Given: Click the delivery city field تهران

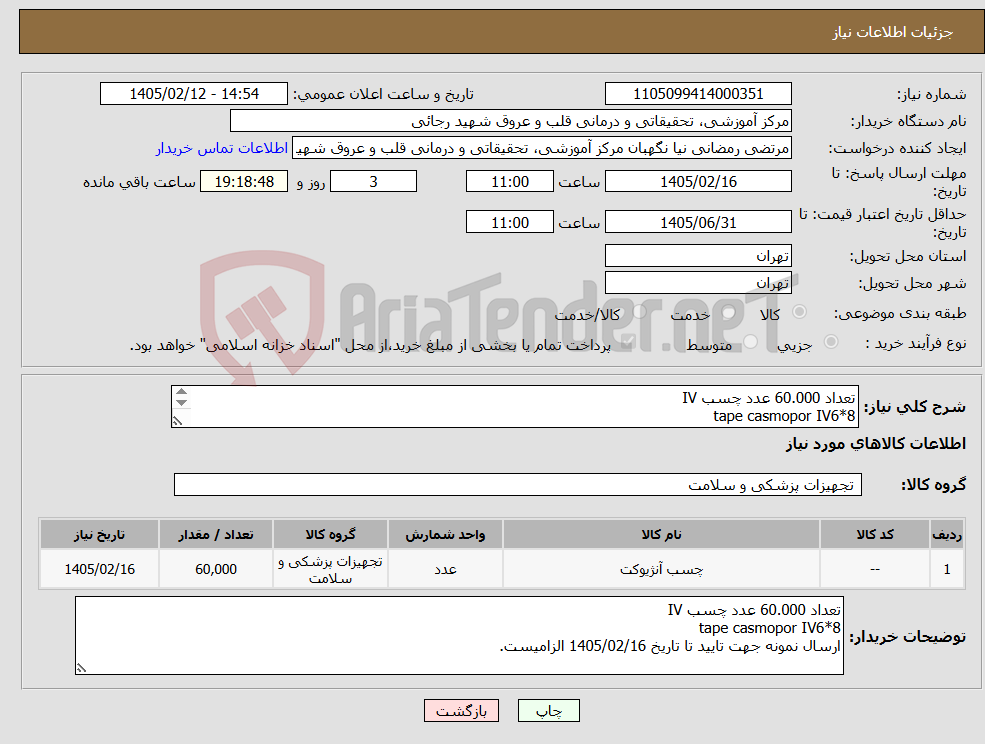Looking at the screenshot, I should (x=698, y=283).
